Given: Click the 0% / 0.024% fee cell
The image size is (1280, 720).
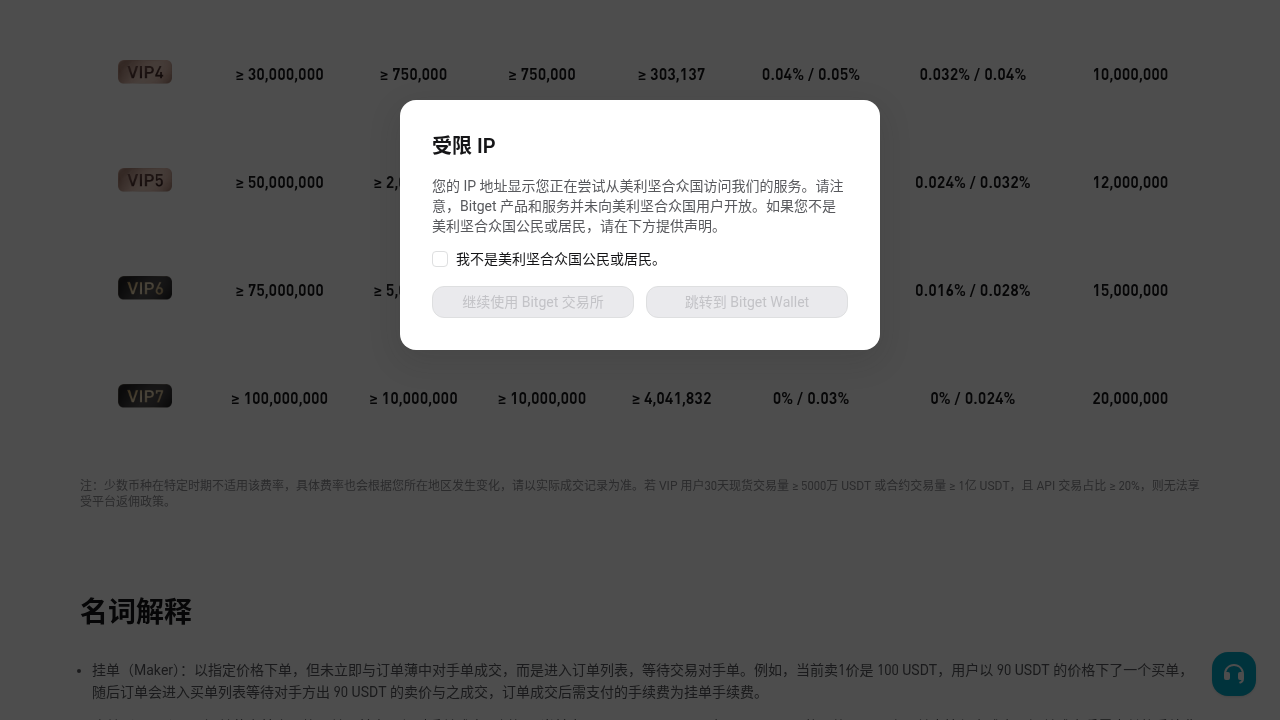Looking at the screenshot, I should point(973,398).
